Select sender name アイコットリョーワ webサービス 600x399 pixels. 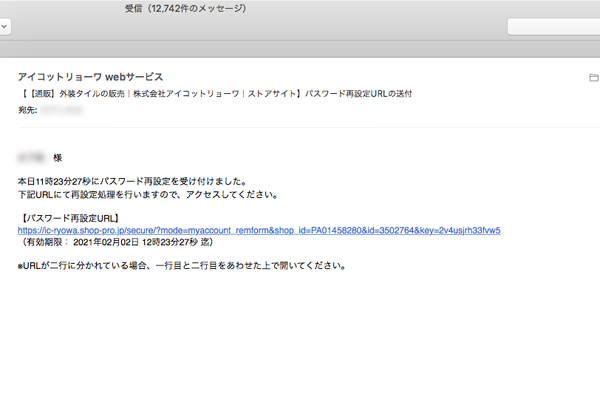(x=90, y=77)
